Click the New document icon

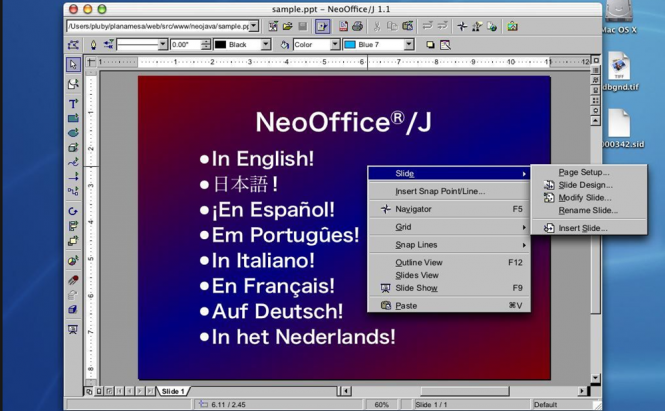click(x=273, y=26)
